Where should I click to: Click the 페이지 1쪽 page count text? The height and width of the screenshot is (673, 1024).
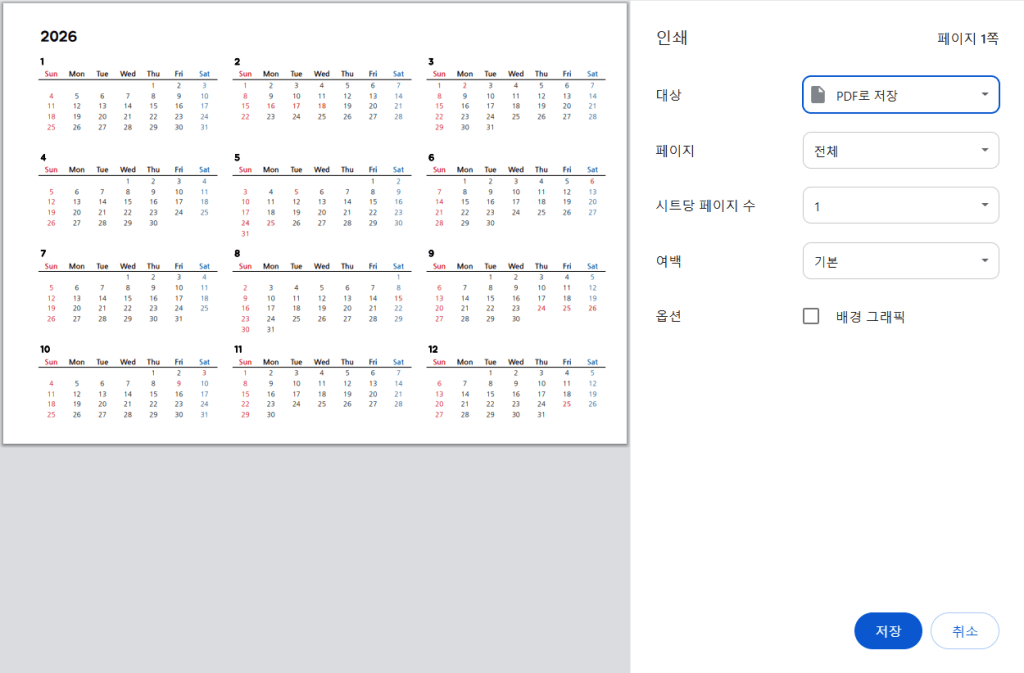(967, 39)
